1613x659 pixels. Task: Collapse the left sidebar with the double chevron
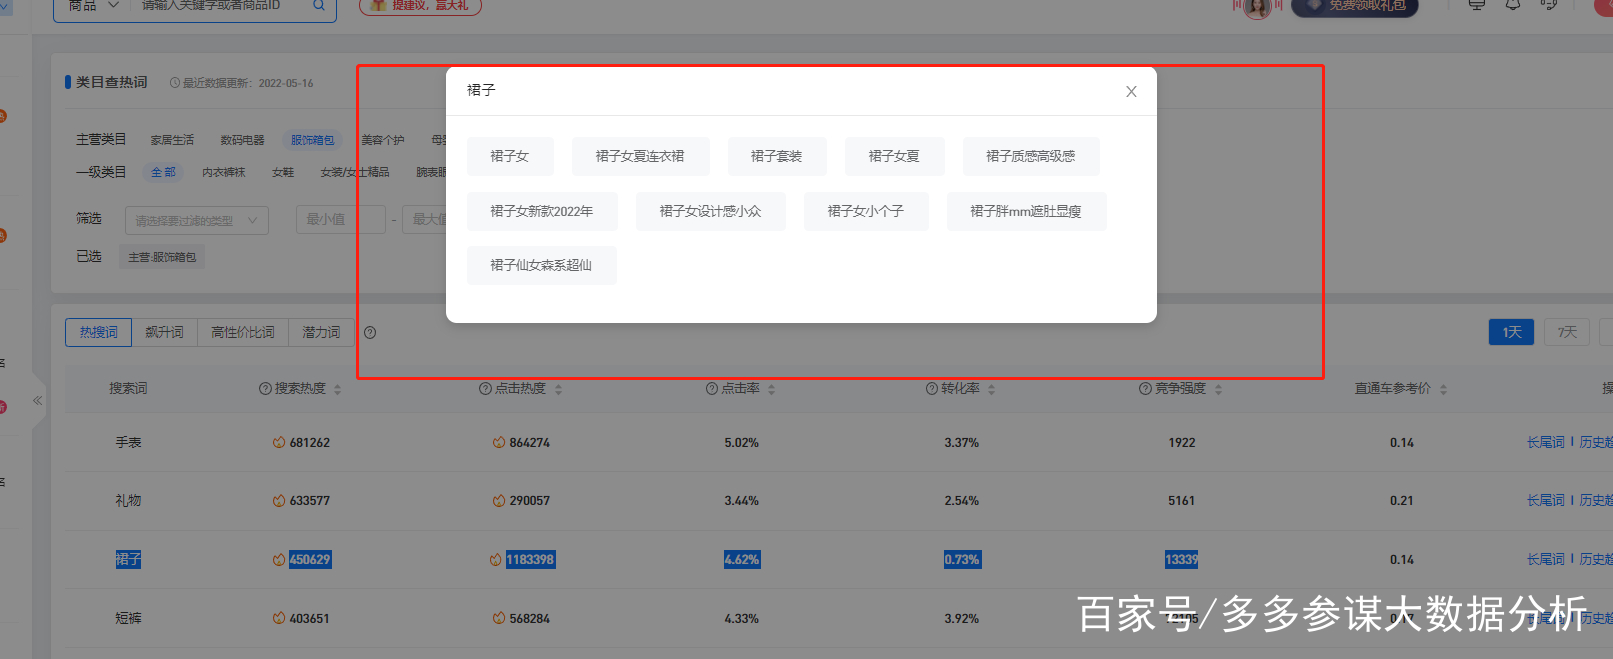click(37, 400)
